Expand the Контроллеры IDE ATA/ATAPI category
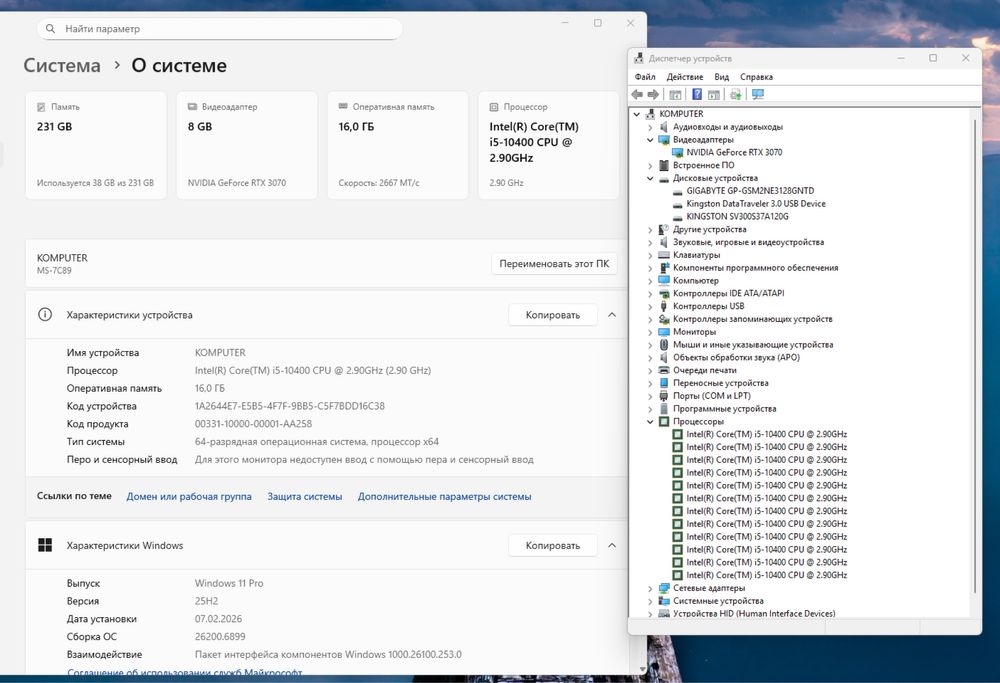This screenshot has height=683, width=1000. click(x=650, y=293)
